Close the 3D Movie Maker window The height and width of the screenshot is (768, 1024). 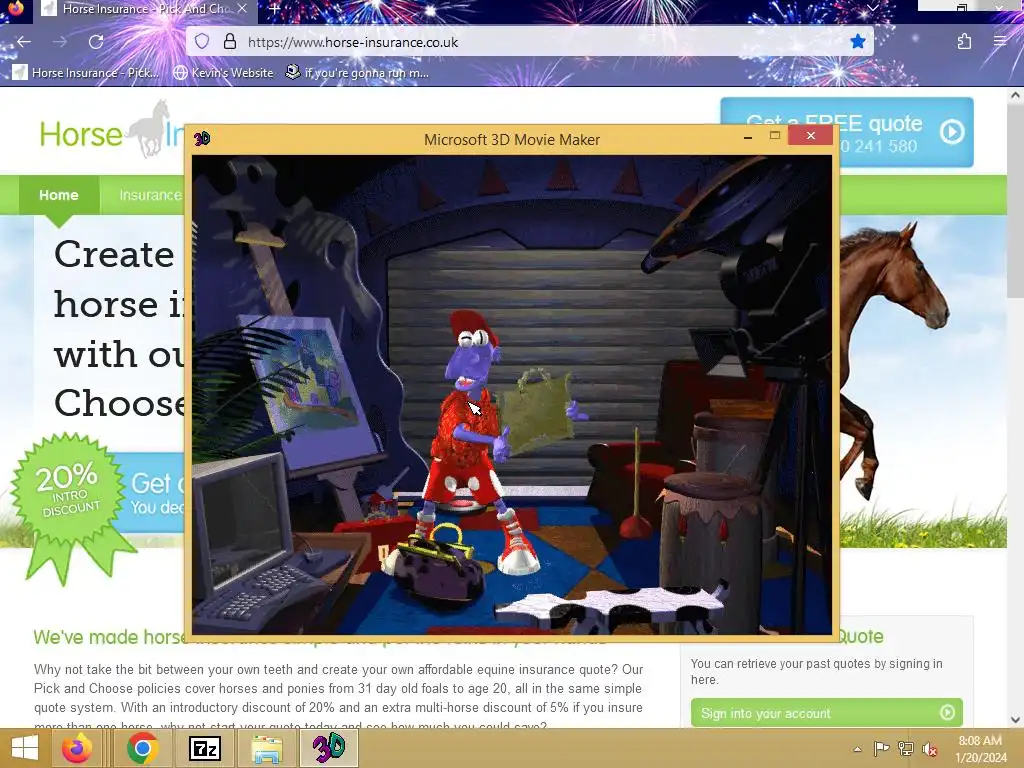point(810,135)
